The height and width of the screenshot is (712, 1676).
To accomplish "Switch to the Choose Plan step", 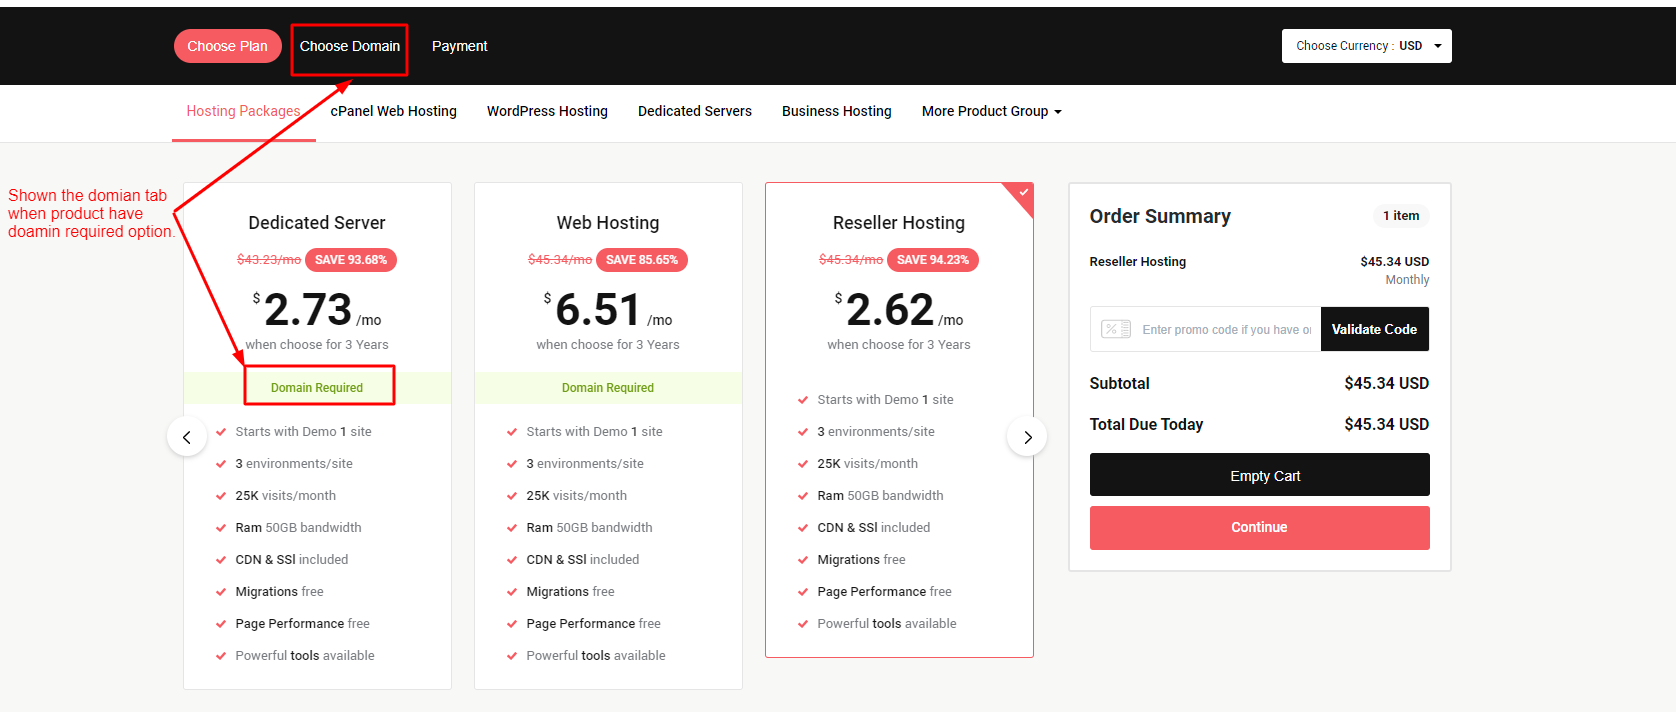I will pos(228,46).
